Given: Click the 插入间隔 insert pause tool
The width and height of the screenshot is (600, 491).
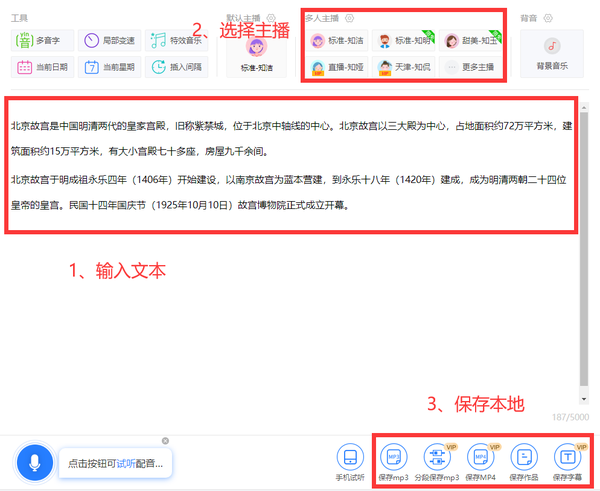Looking at the screenshot, I should tap(176, 68).
